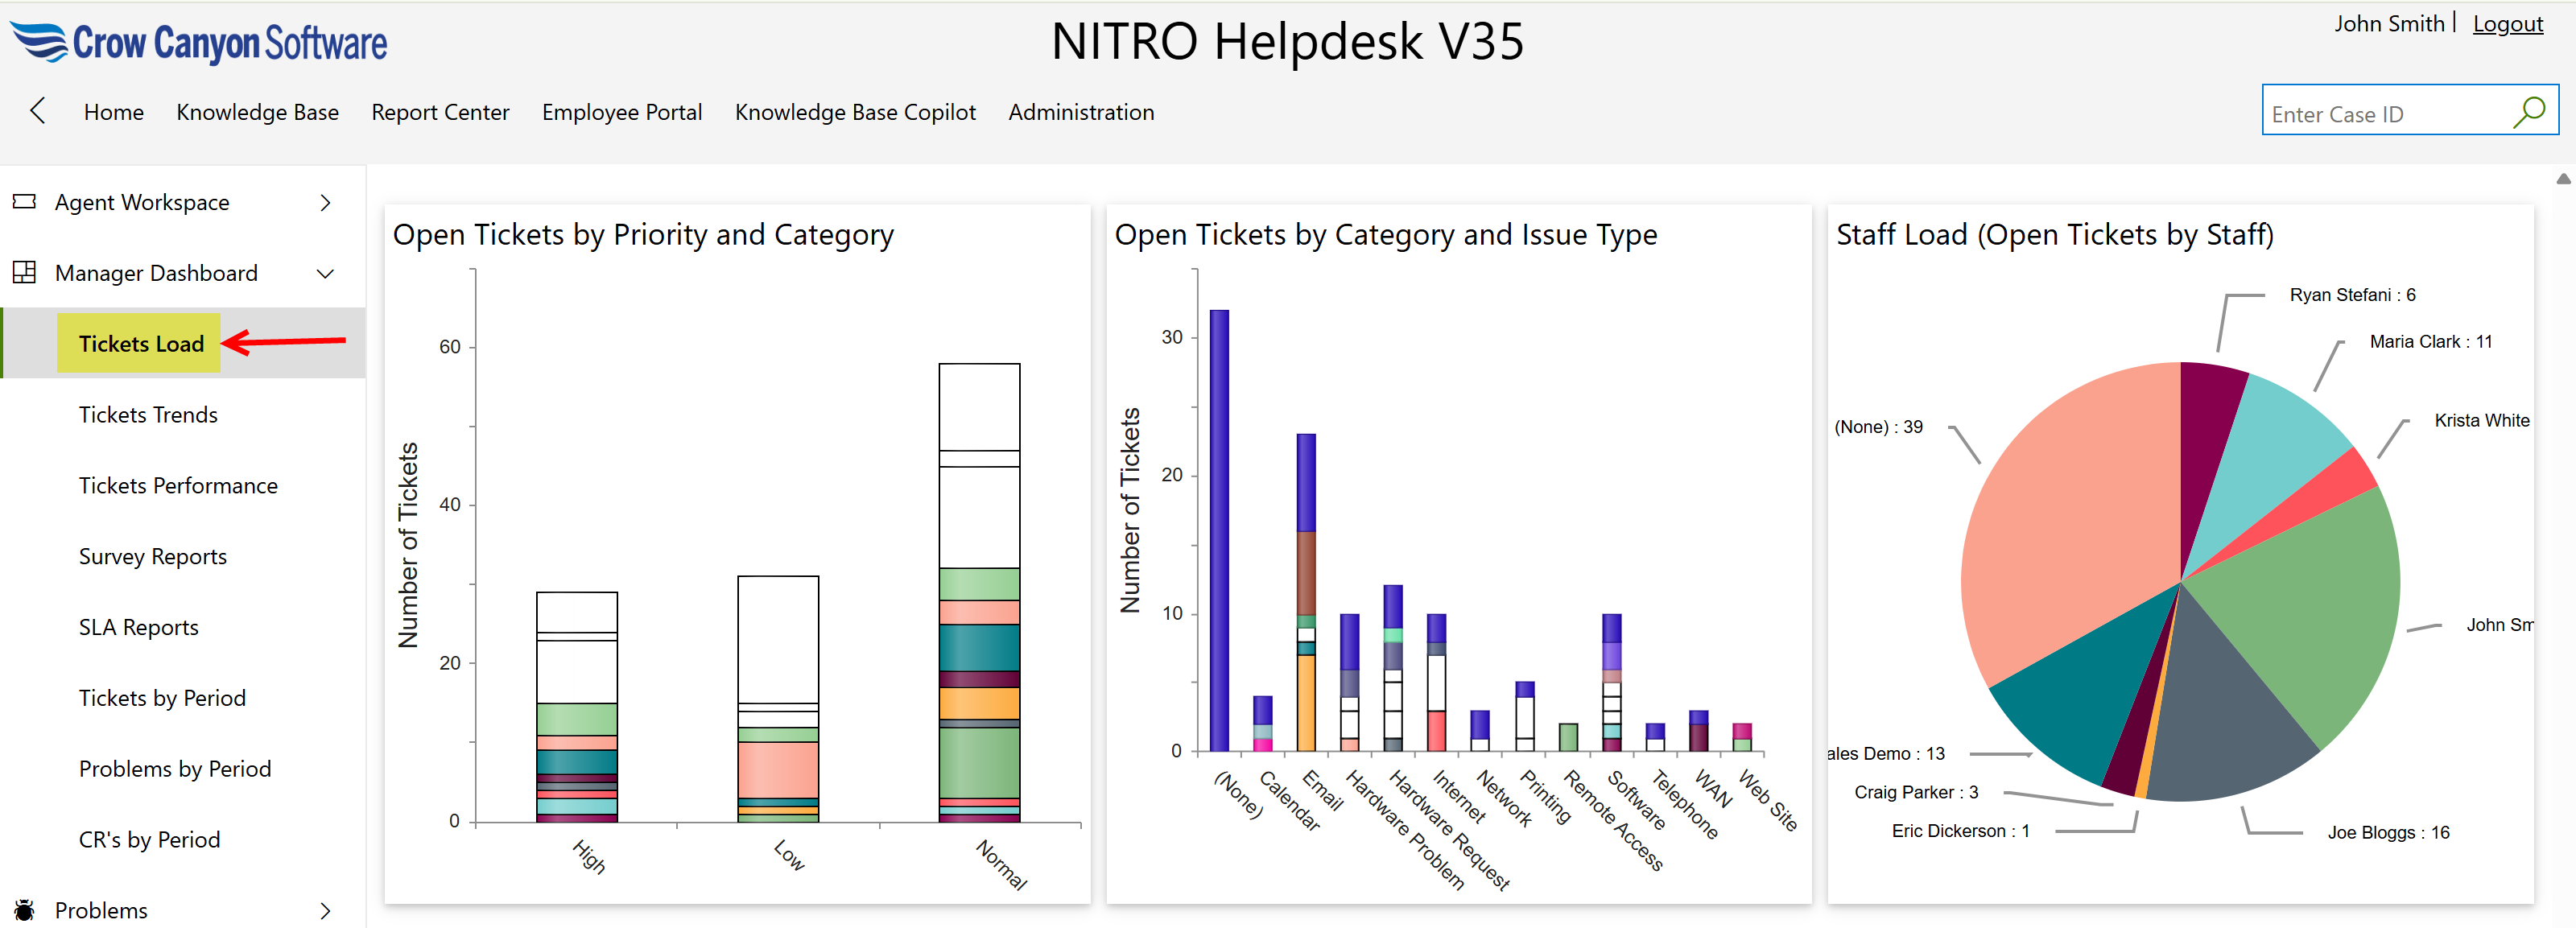Click the Manager Dashboard grid icon
This screenshot has width=2576, height=928.
(x=24, y=272)
